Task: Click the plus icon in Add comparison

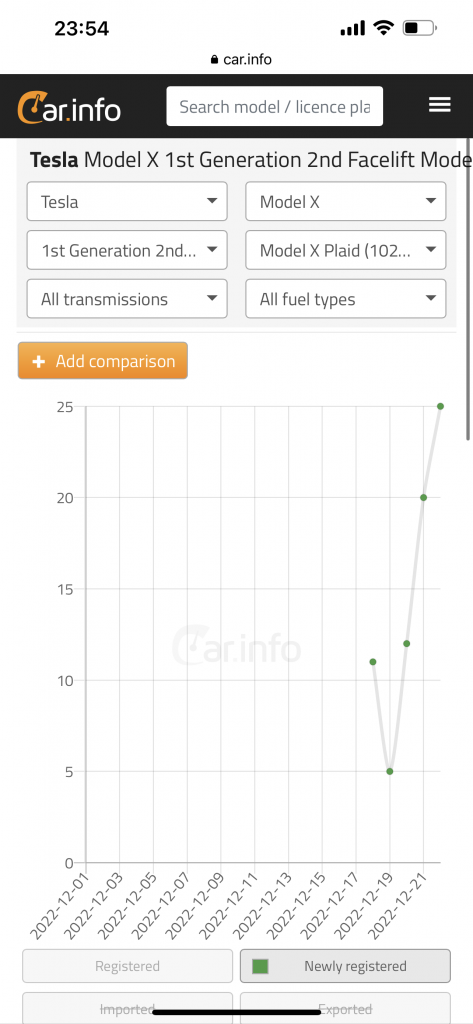Action: tap(39, 361)
